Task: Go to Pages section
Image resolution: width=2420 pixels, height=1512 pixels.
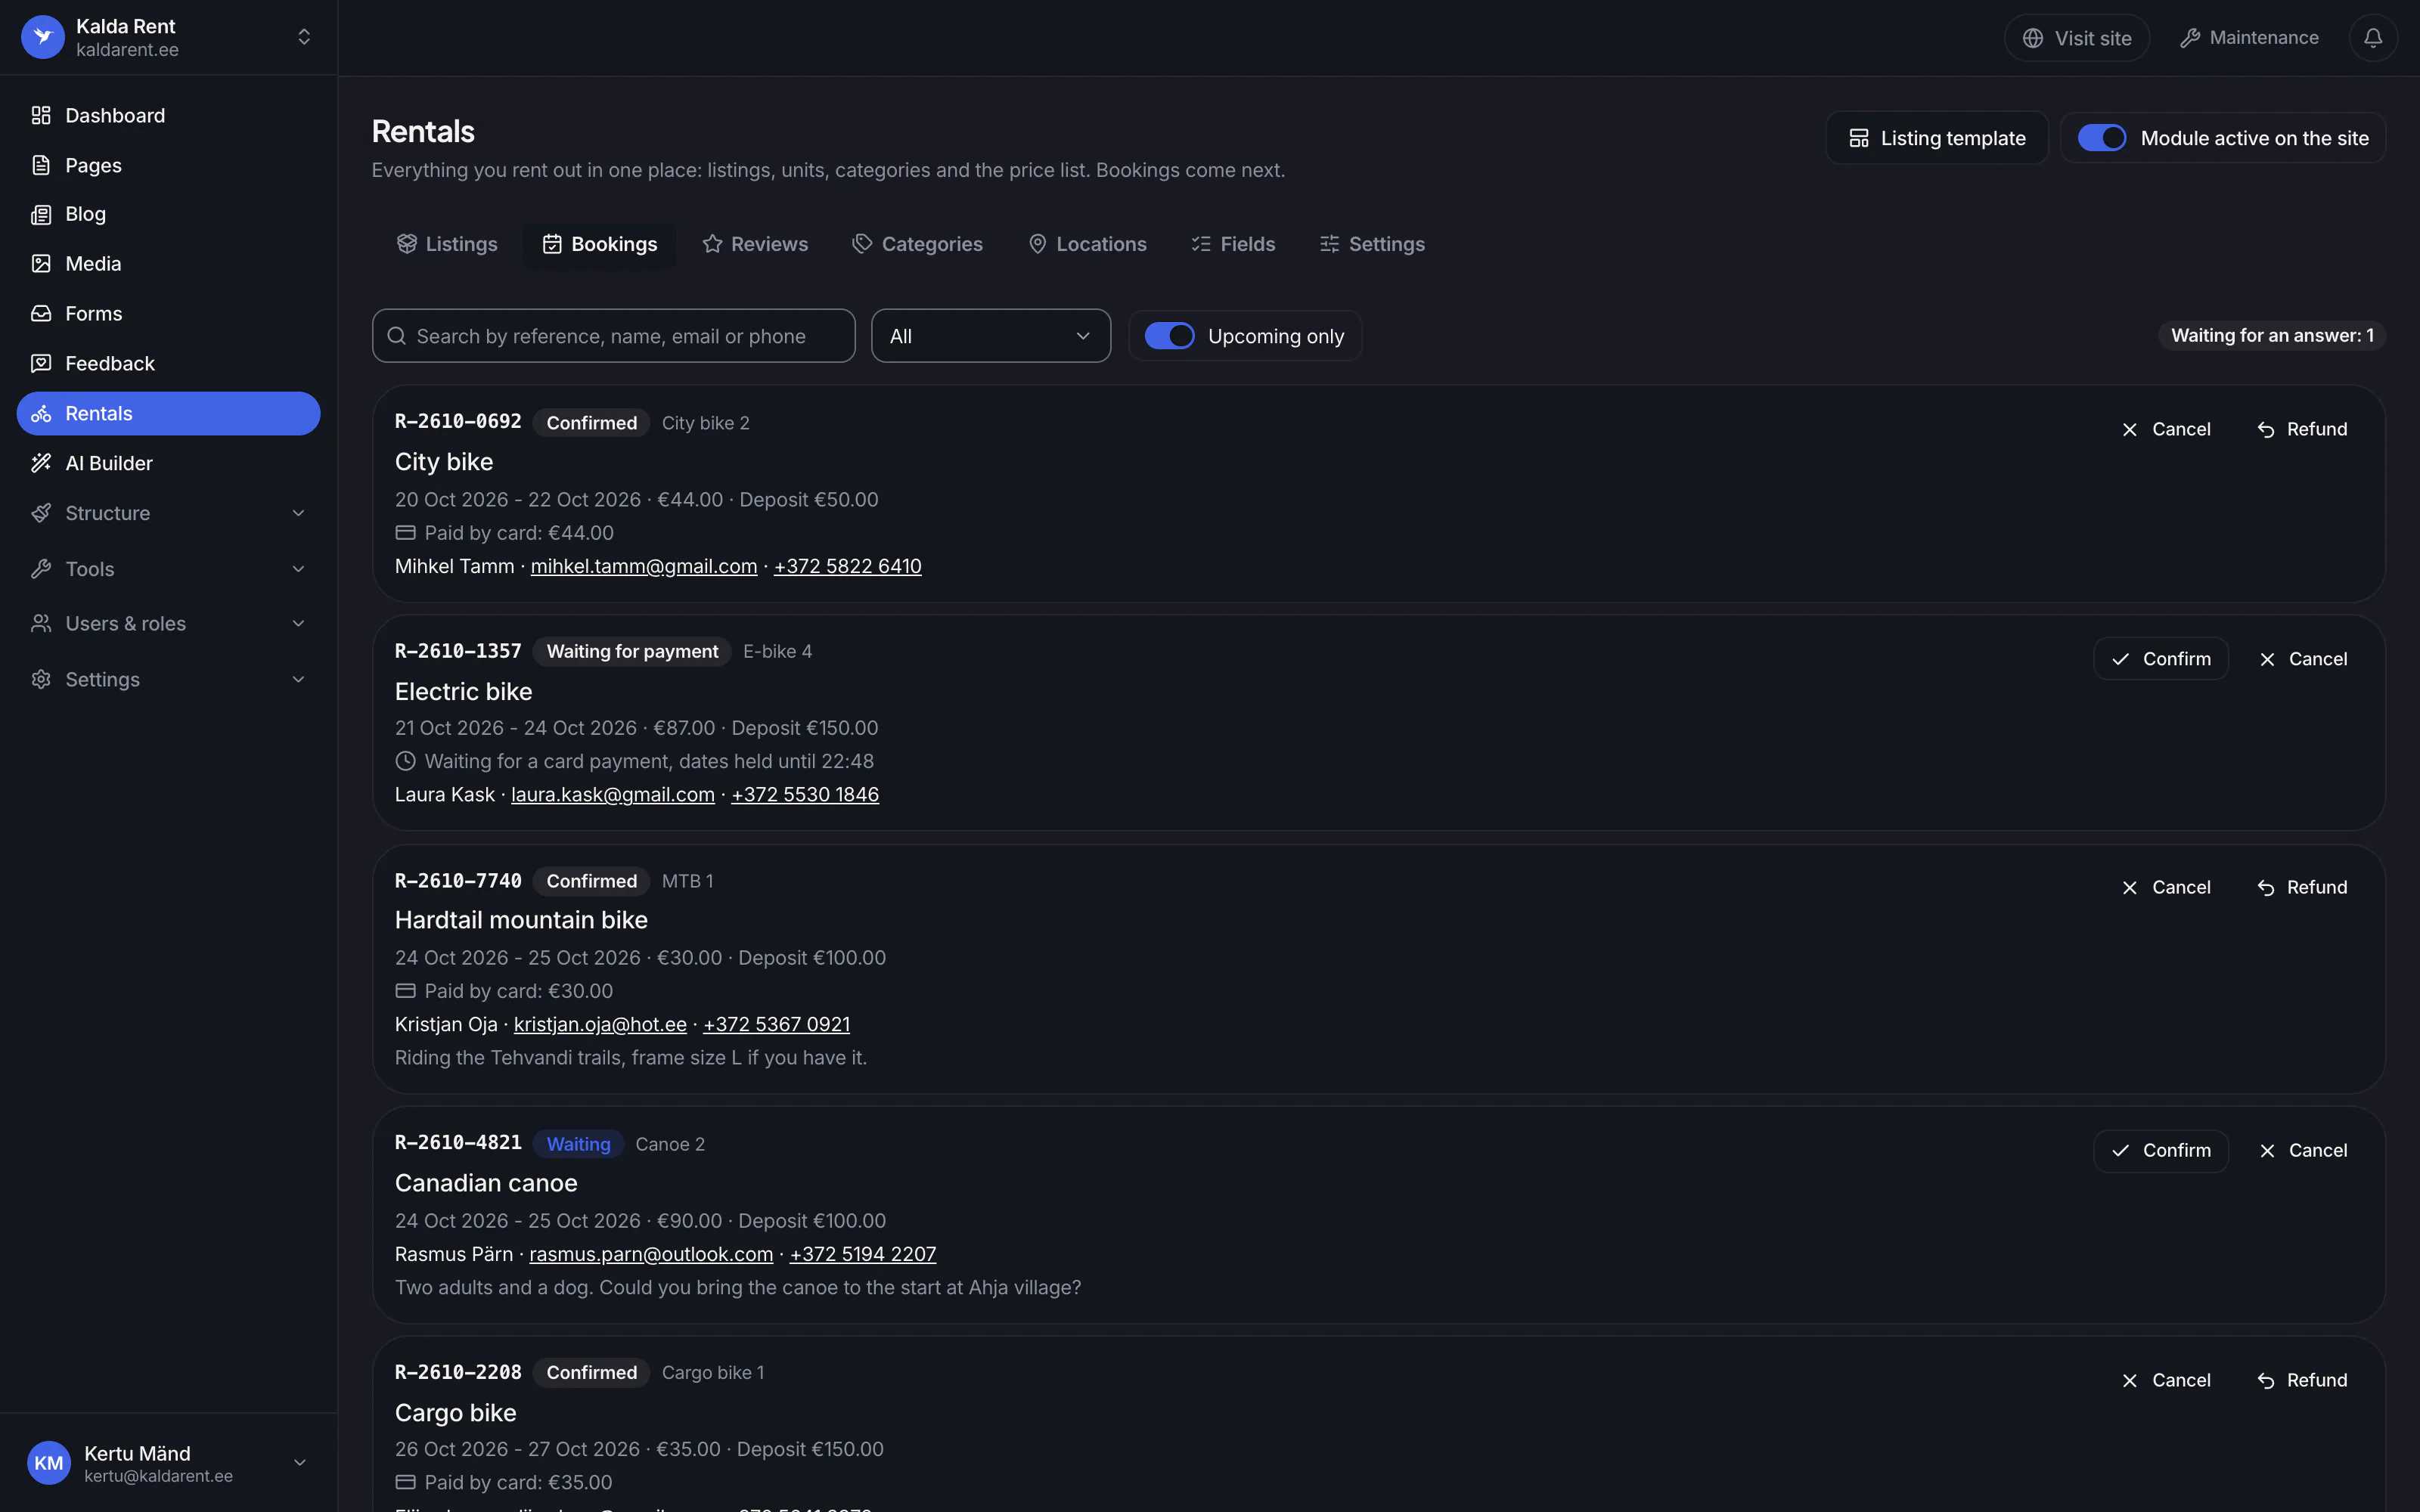Action: [168, 165]
